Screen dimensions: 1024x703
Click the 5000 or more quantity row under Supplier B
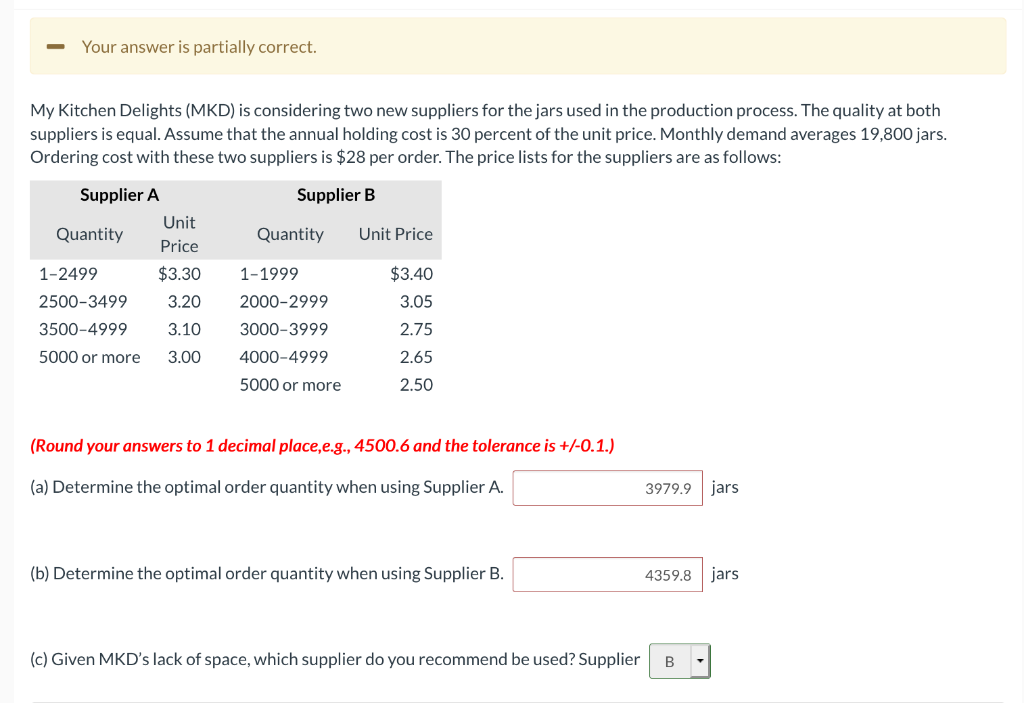click(x=290, y=384)
